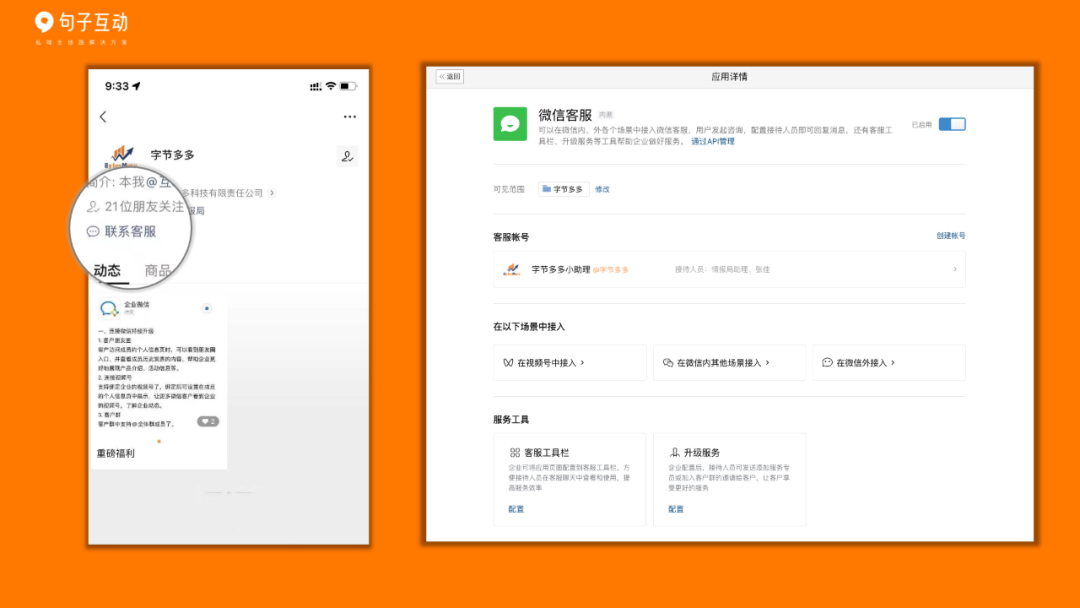Expand 在微信外接入 option
Viewport: 1080px width, 608px height.
tap(889, 363)
